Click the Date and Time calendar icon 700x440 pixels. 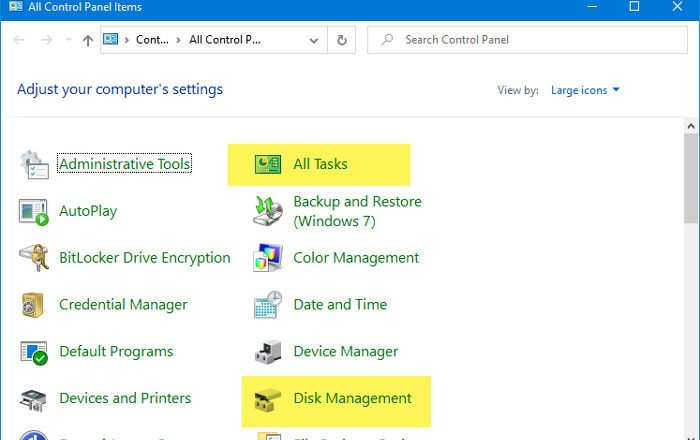tap(267, 305)
